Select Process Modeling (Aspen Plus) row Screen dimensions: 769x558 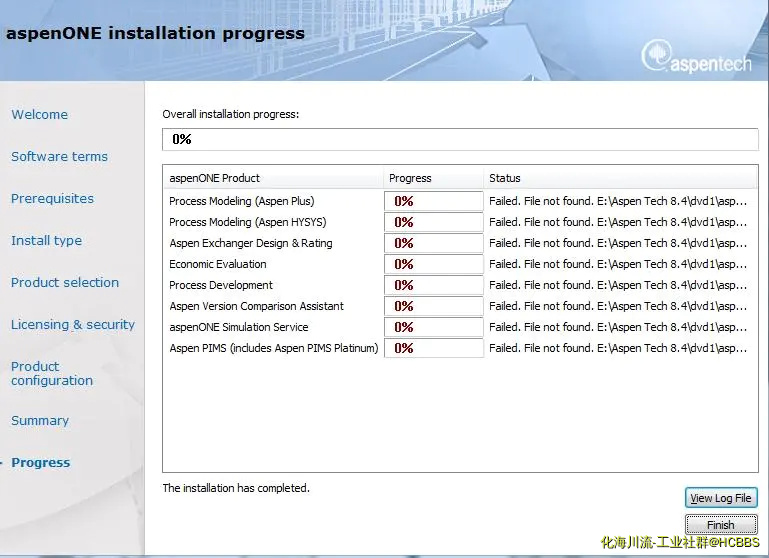(460, 201)
